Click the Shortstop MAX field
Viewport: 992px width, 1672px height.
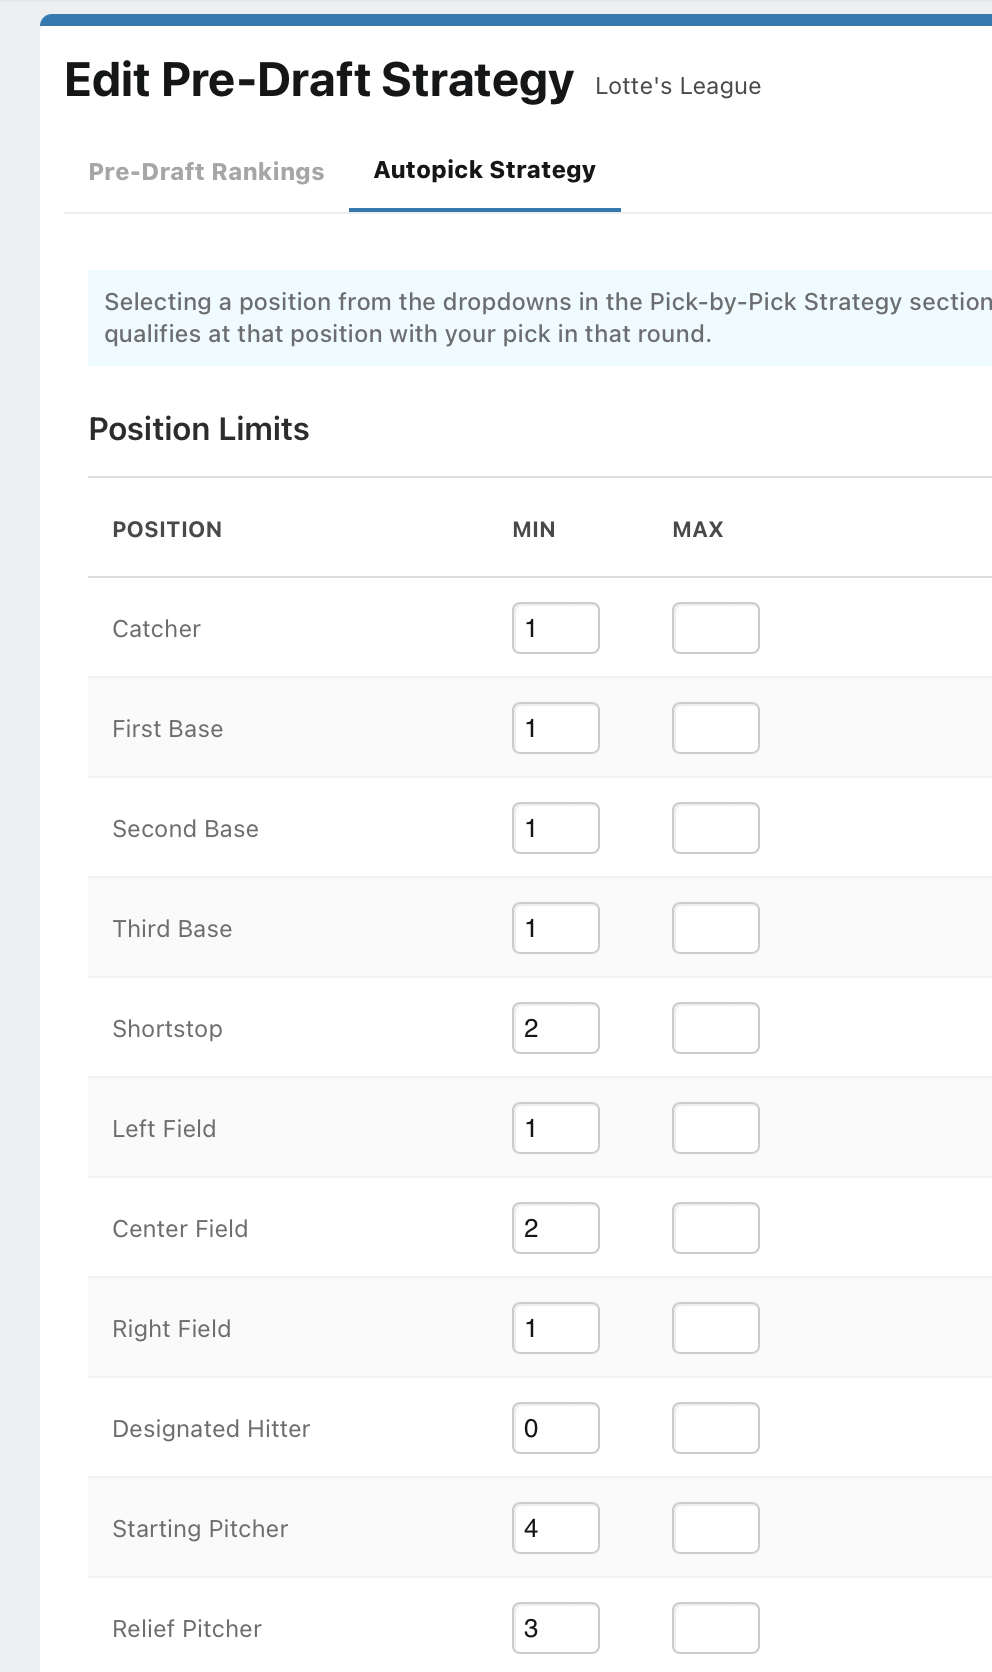[x=716, y=1028]
